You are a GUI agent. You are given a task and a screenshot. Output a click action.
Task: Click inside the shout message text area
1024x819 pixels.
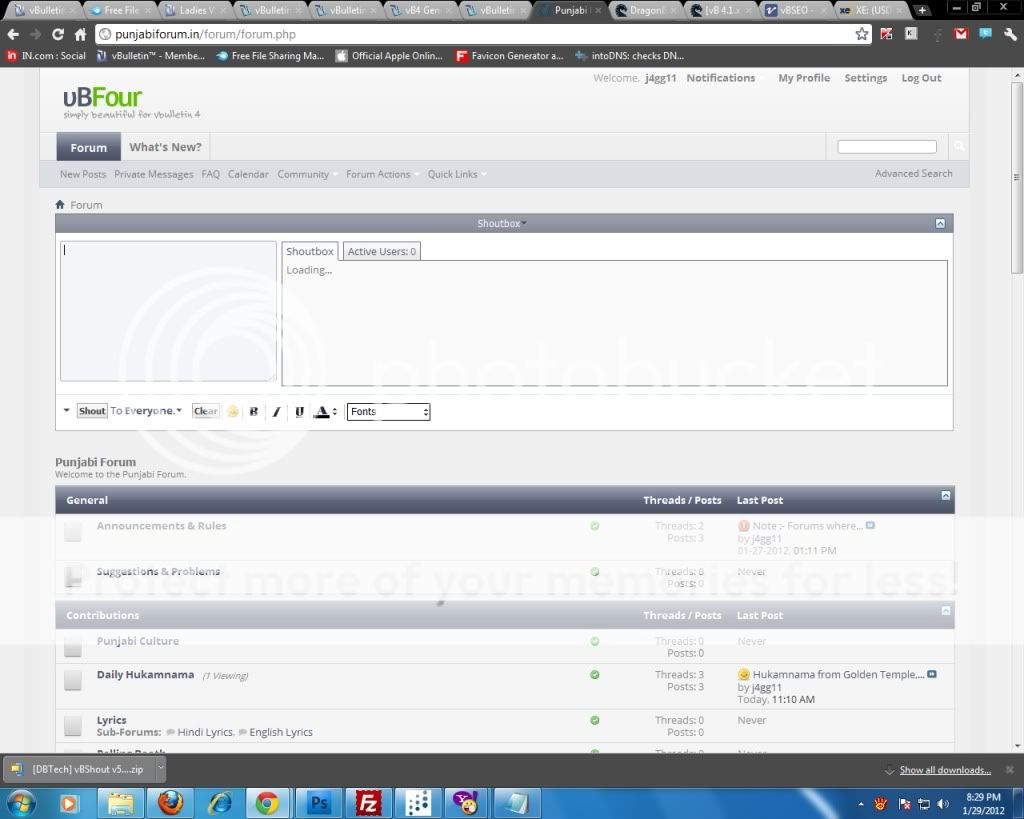(168, 311)
